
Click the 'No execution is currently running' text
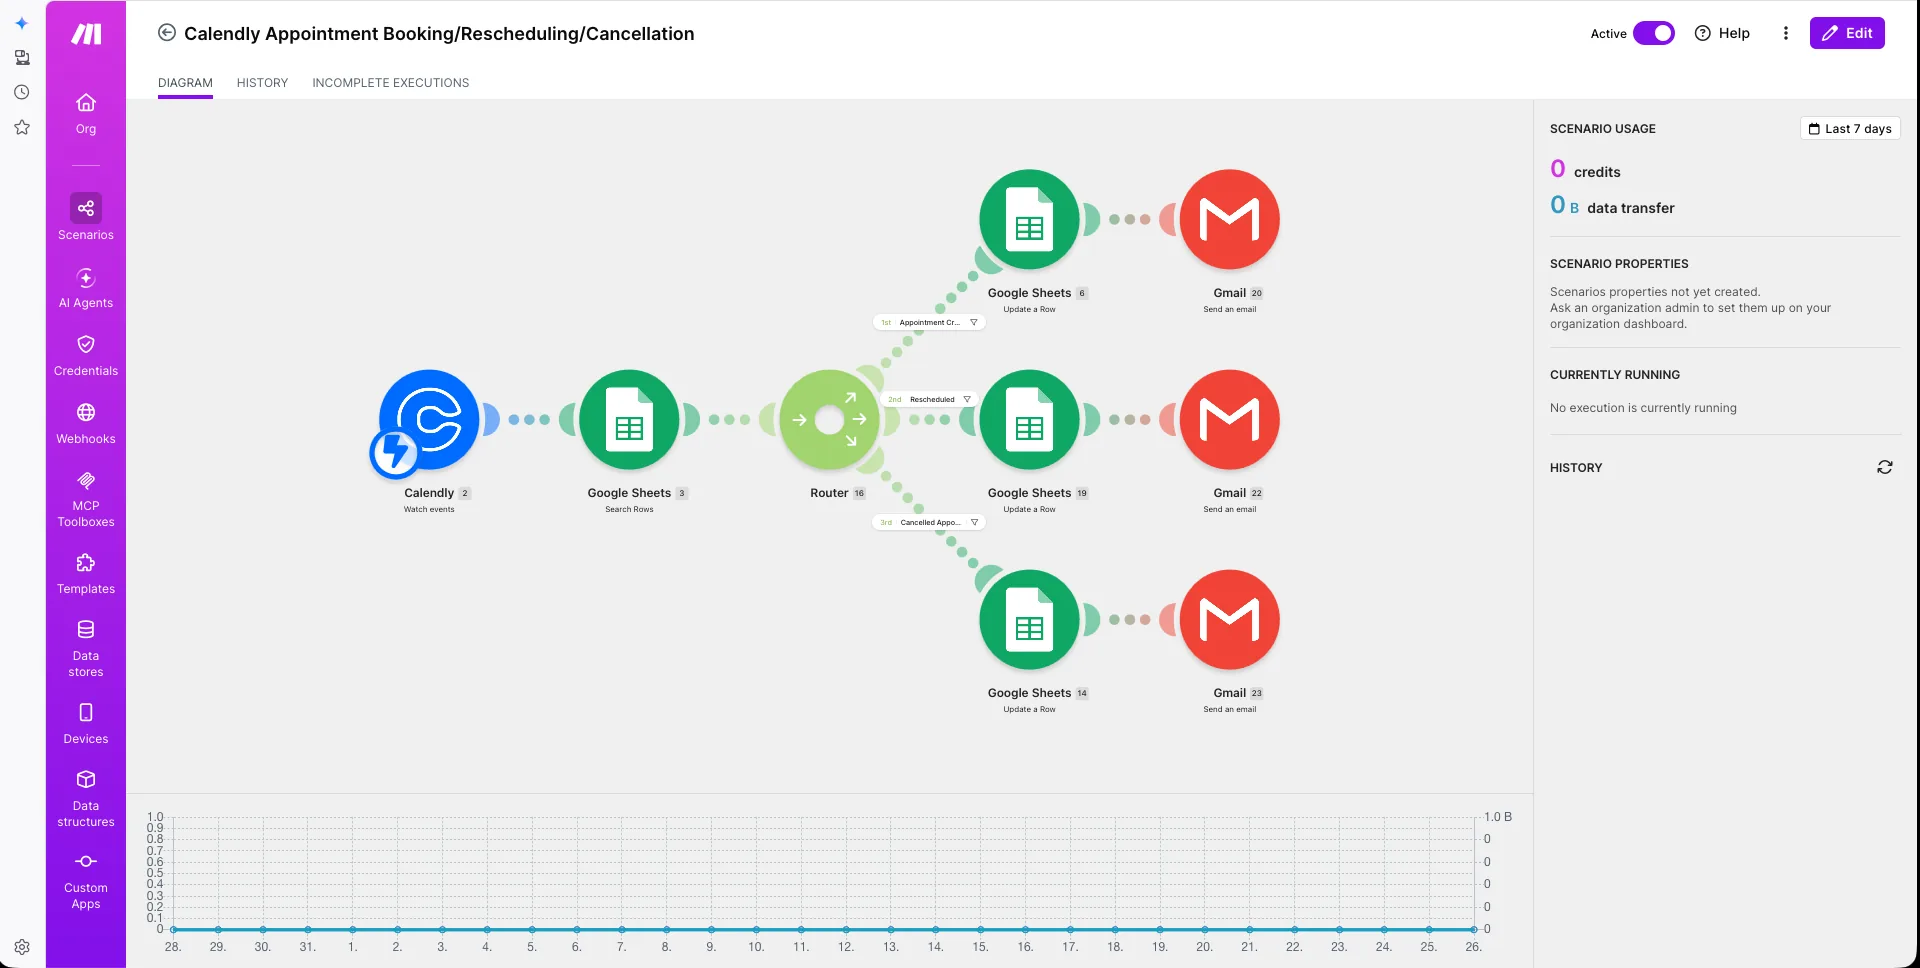coord(1643,408)
